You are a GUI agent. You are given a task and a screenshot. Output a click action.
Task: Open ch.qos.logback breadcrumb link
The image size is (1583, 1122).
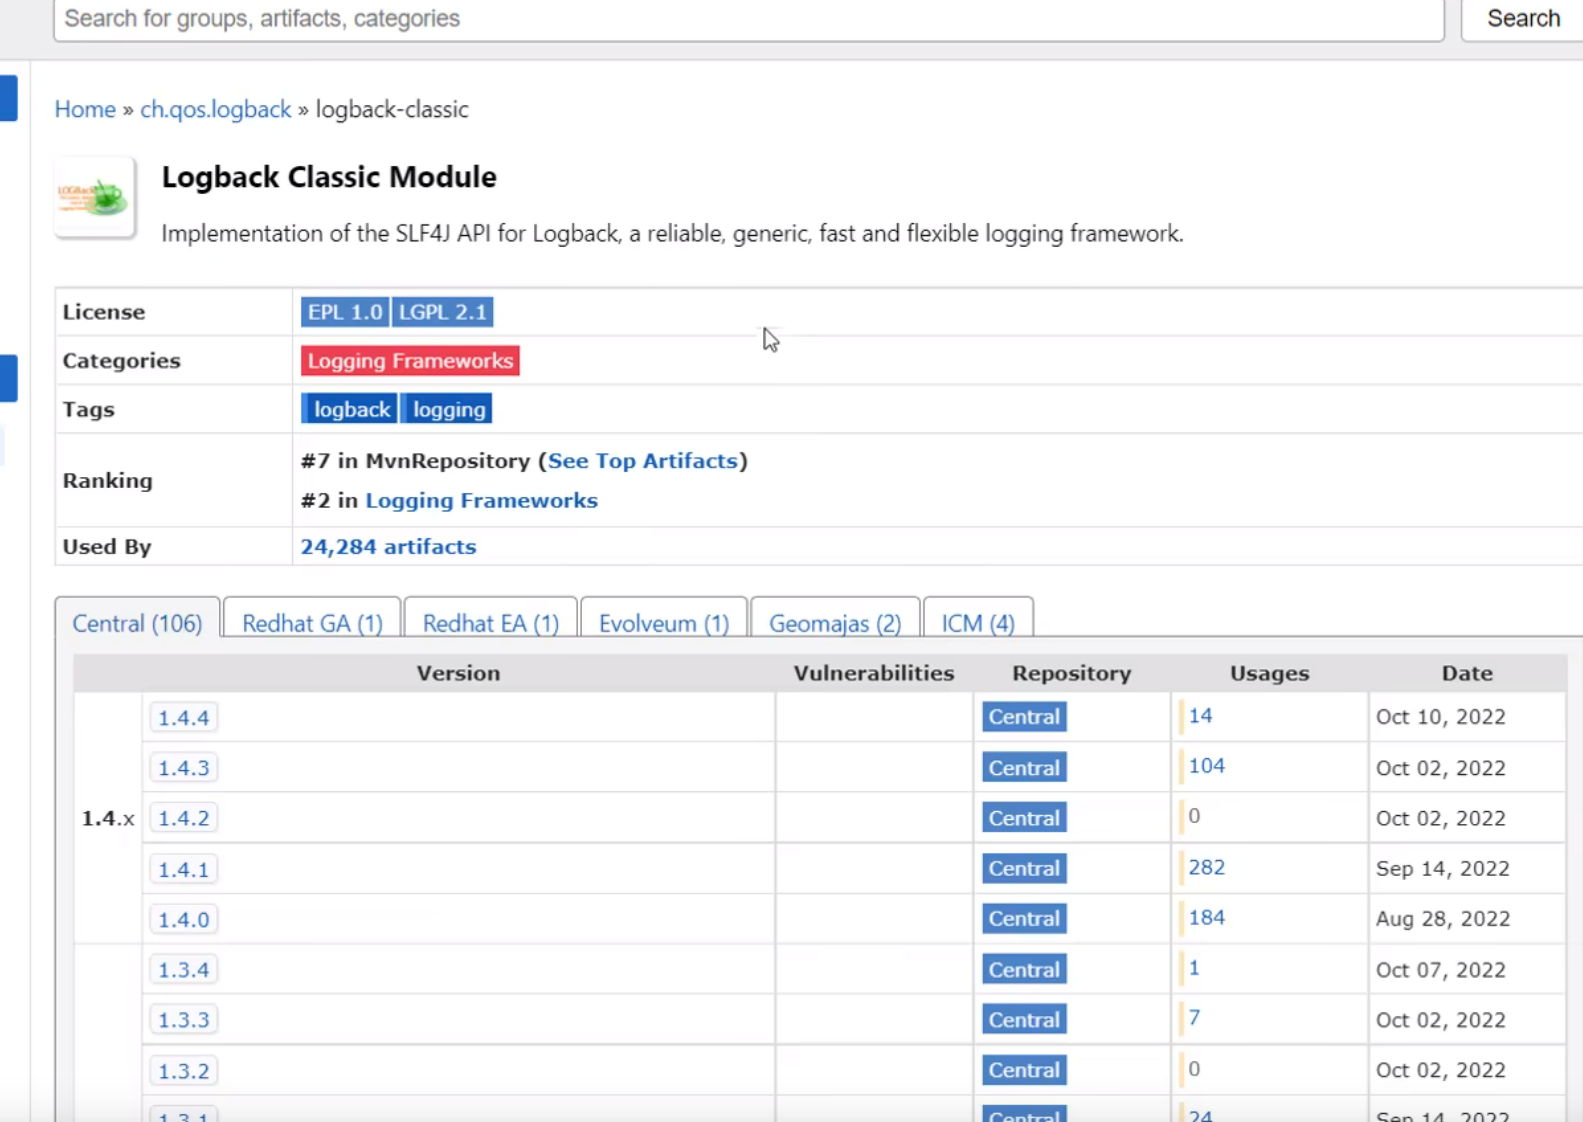coord(215,109)
